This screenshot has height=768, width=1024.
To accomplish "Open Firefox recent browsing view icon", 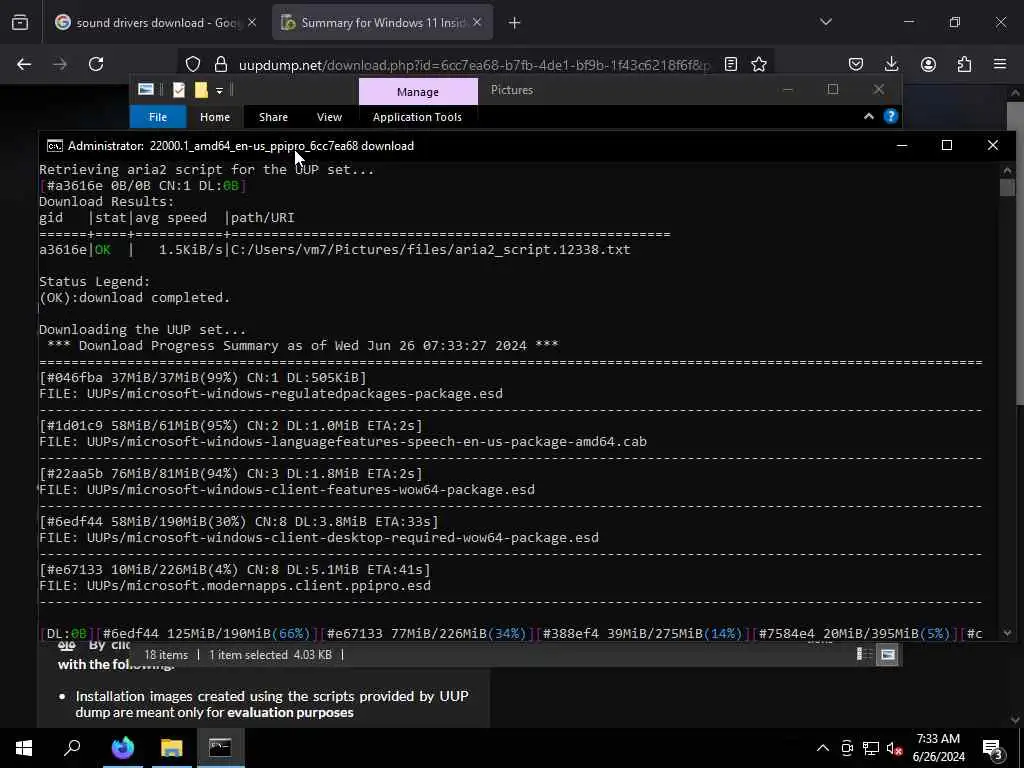I will (x=20, y=23).
